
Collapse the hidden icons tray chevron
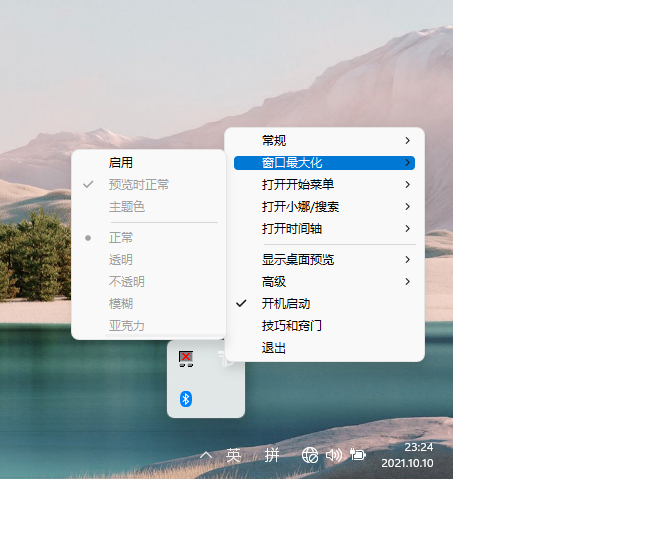point(206,455)
